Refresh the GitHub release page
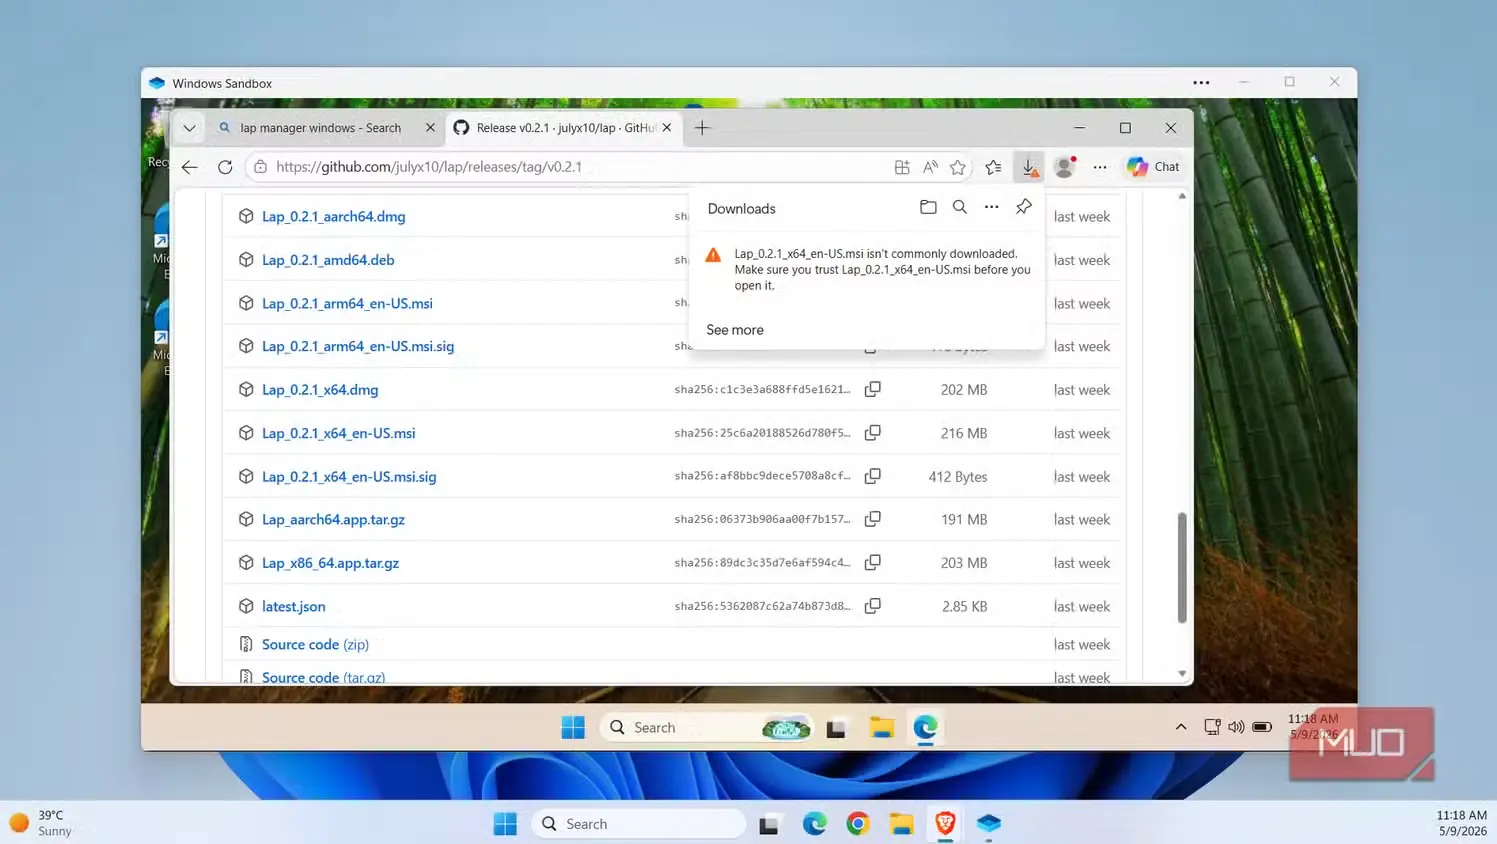The width and height of the screenshot is (1497, 844). pyautogui.click(x=225, y=167)
